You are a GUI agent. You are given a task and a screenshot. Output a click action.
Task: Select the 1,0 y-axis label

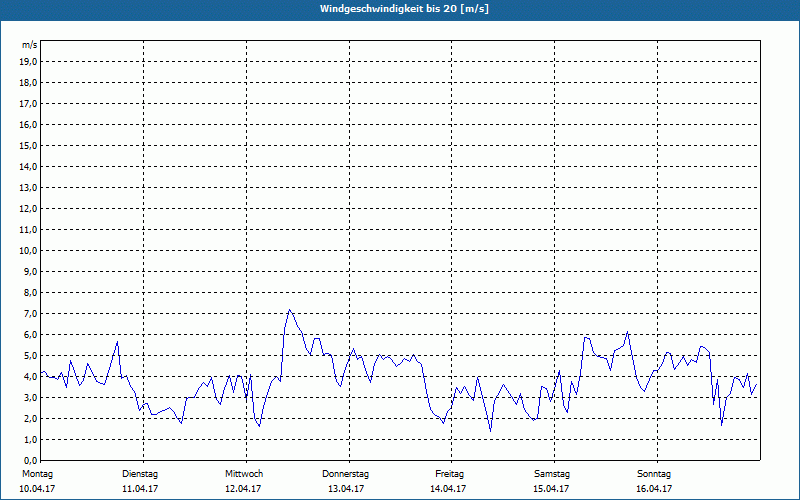30,440
